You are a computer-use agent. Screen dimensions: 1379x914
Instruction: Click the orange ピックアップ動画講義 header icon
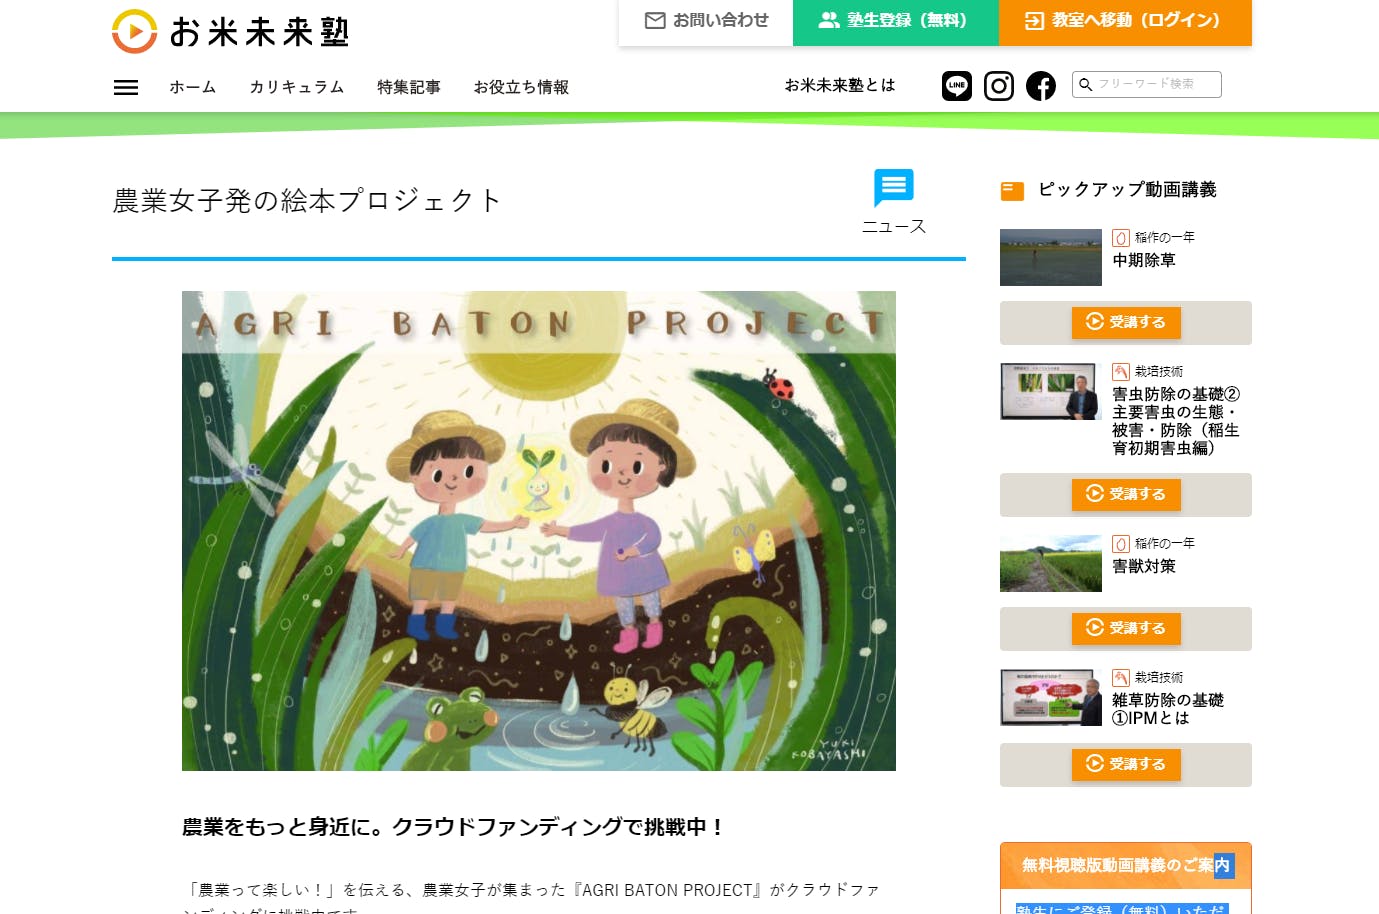[x=1012, y=190]
